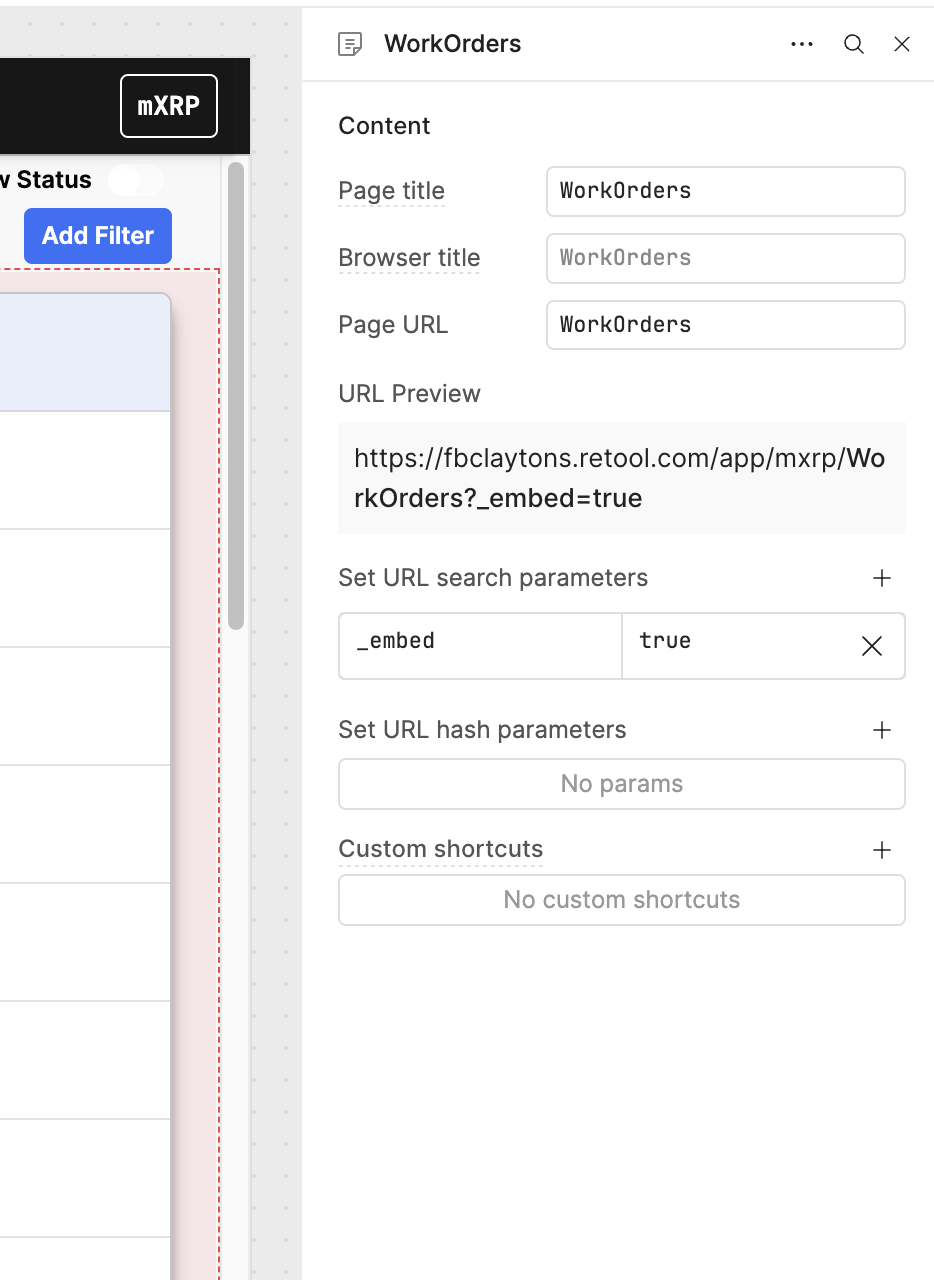
Task: Click the Page title label
Action: (391, 191)
